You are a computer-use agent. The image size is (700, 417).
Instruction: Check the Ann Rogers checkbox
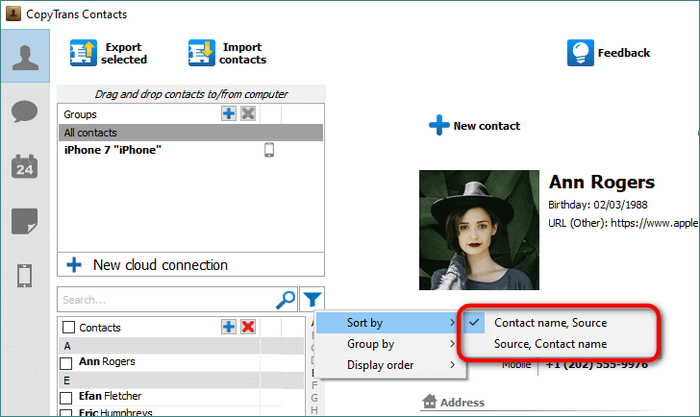point(66,363)
